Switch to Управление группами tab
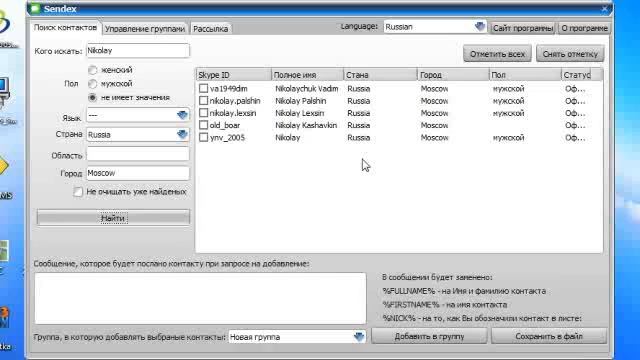 pyautogui.click(x=145, y=29)
